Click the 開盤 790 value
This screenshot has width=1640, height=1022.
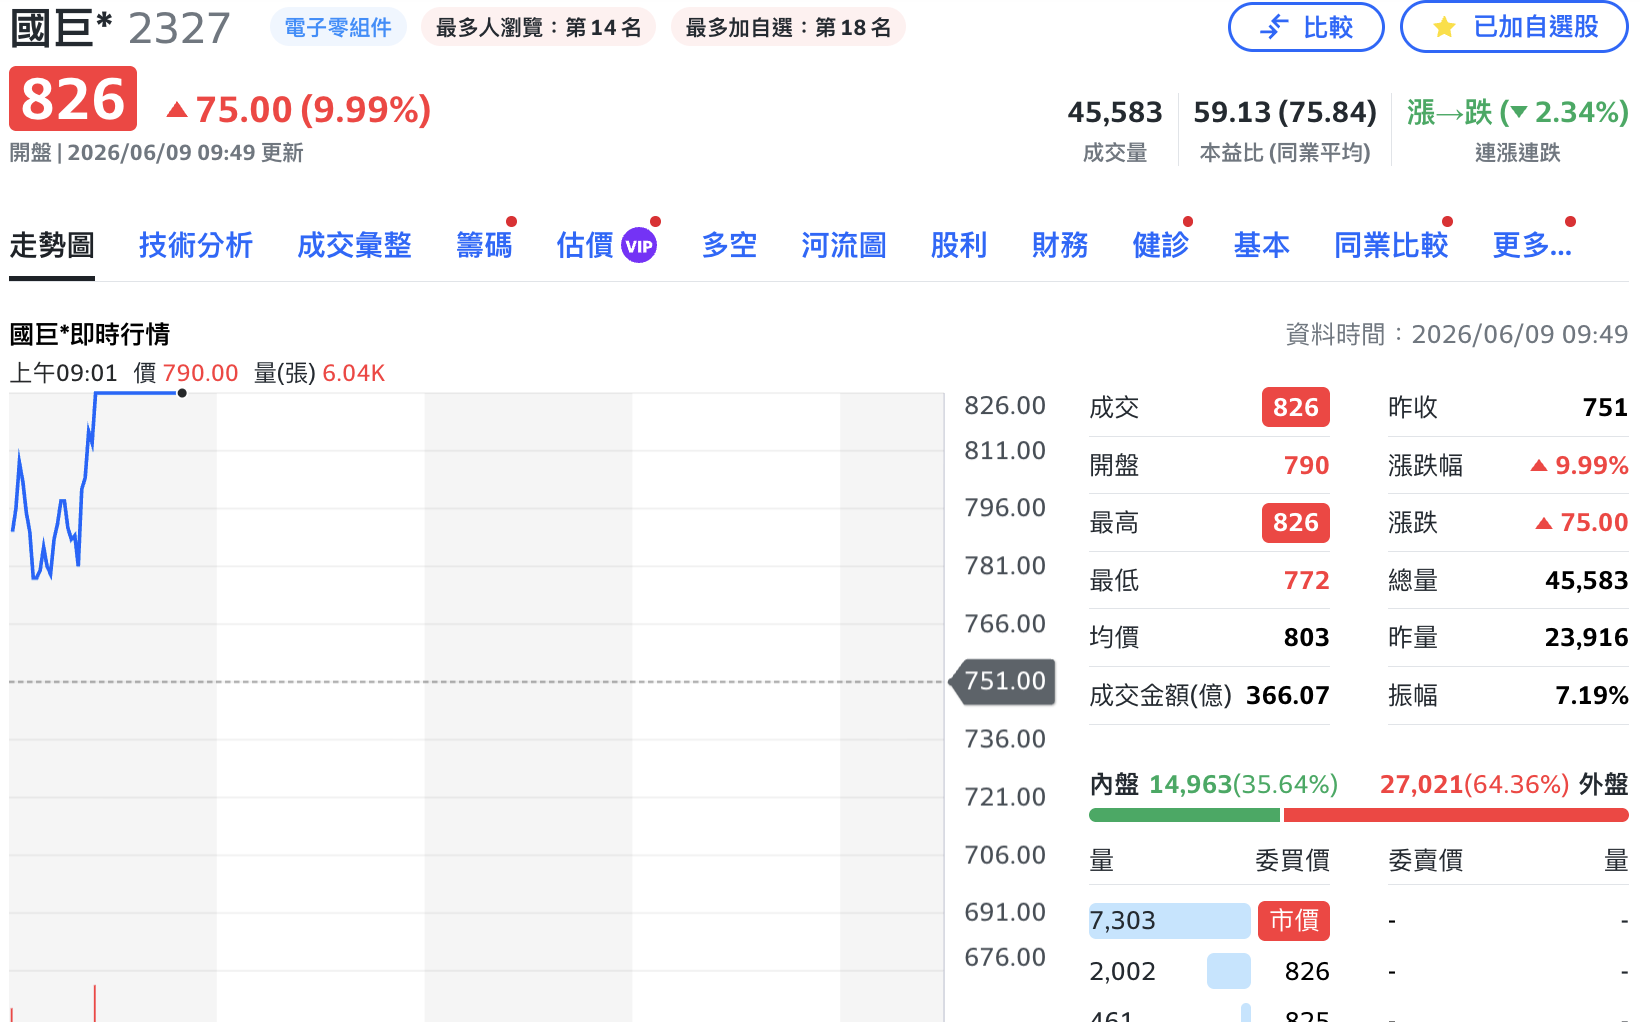(x=1306, y=465)
